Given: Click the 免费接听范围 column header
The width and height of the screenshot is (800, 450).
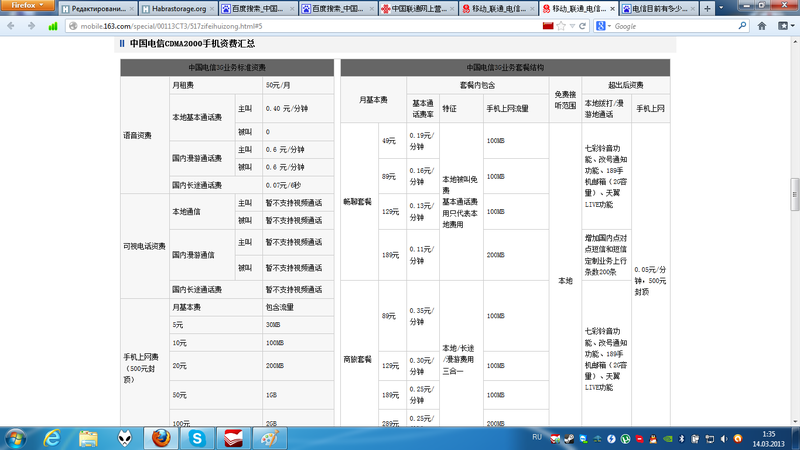Looking at the screenshot, I should pos(565,100).
